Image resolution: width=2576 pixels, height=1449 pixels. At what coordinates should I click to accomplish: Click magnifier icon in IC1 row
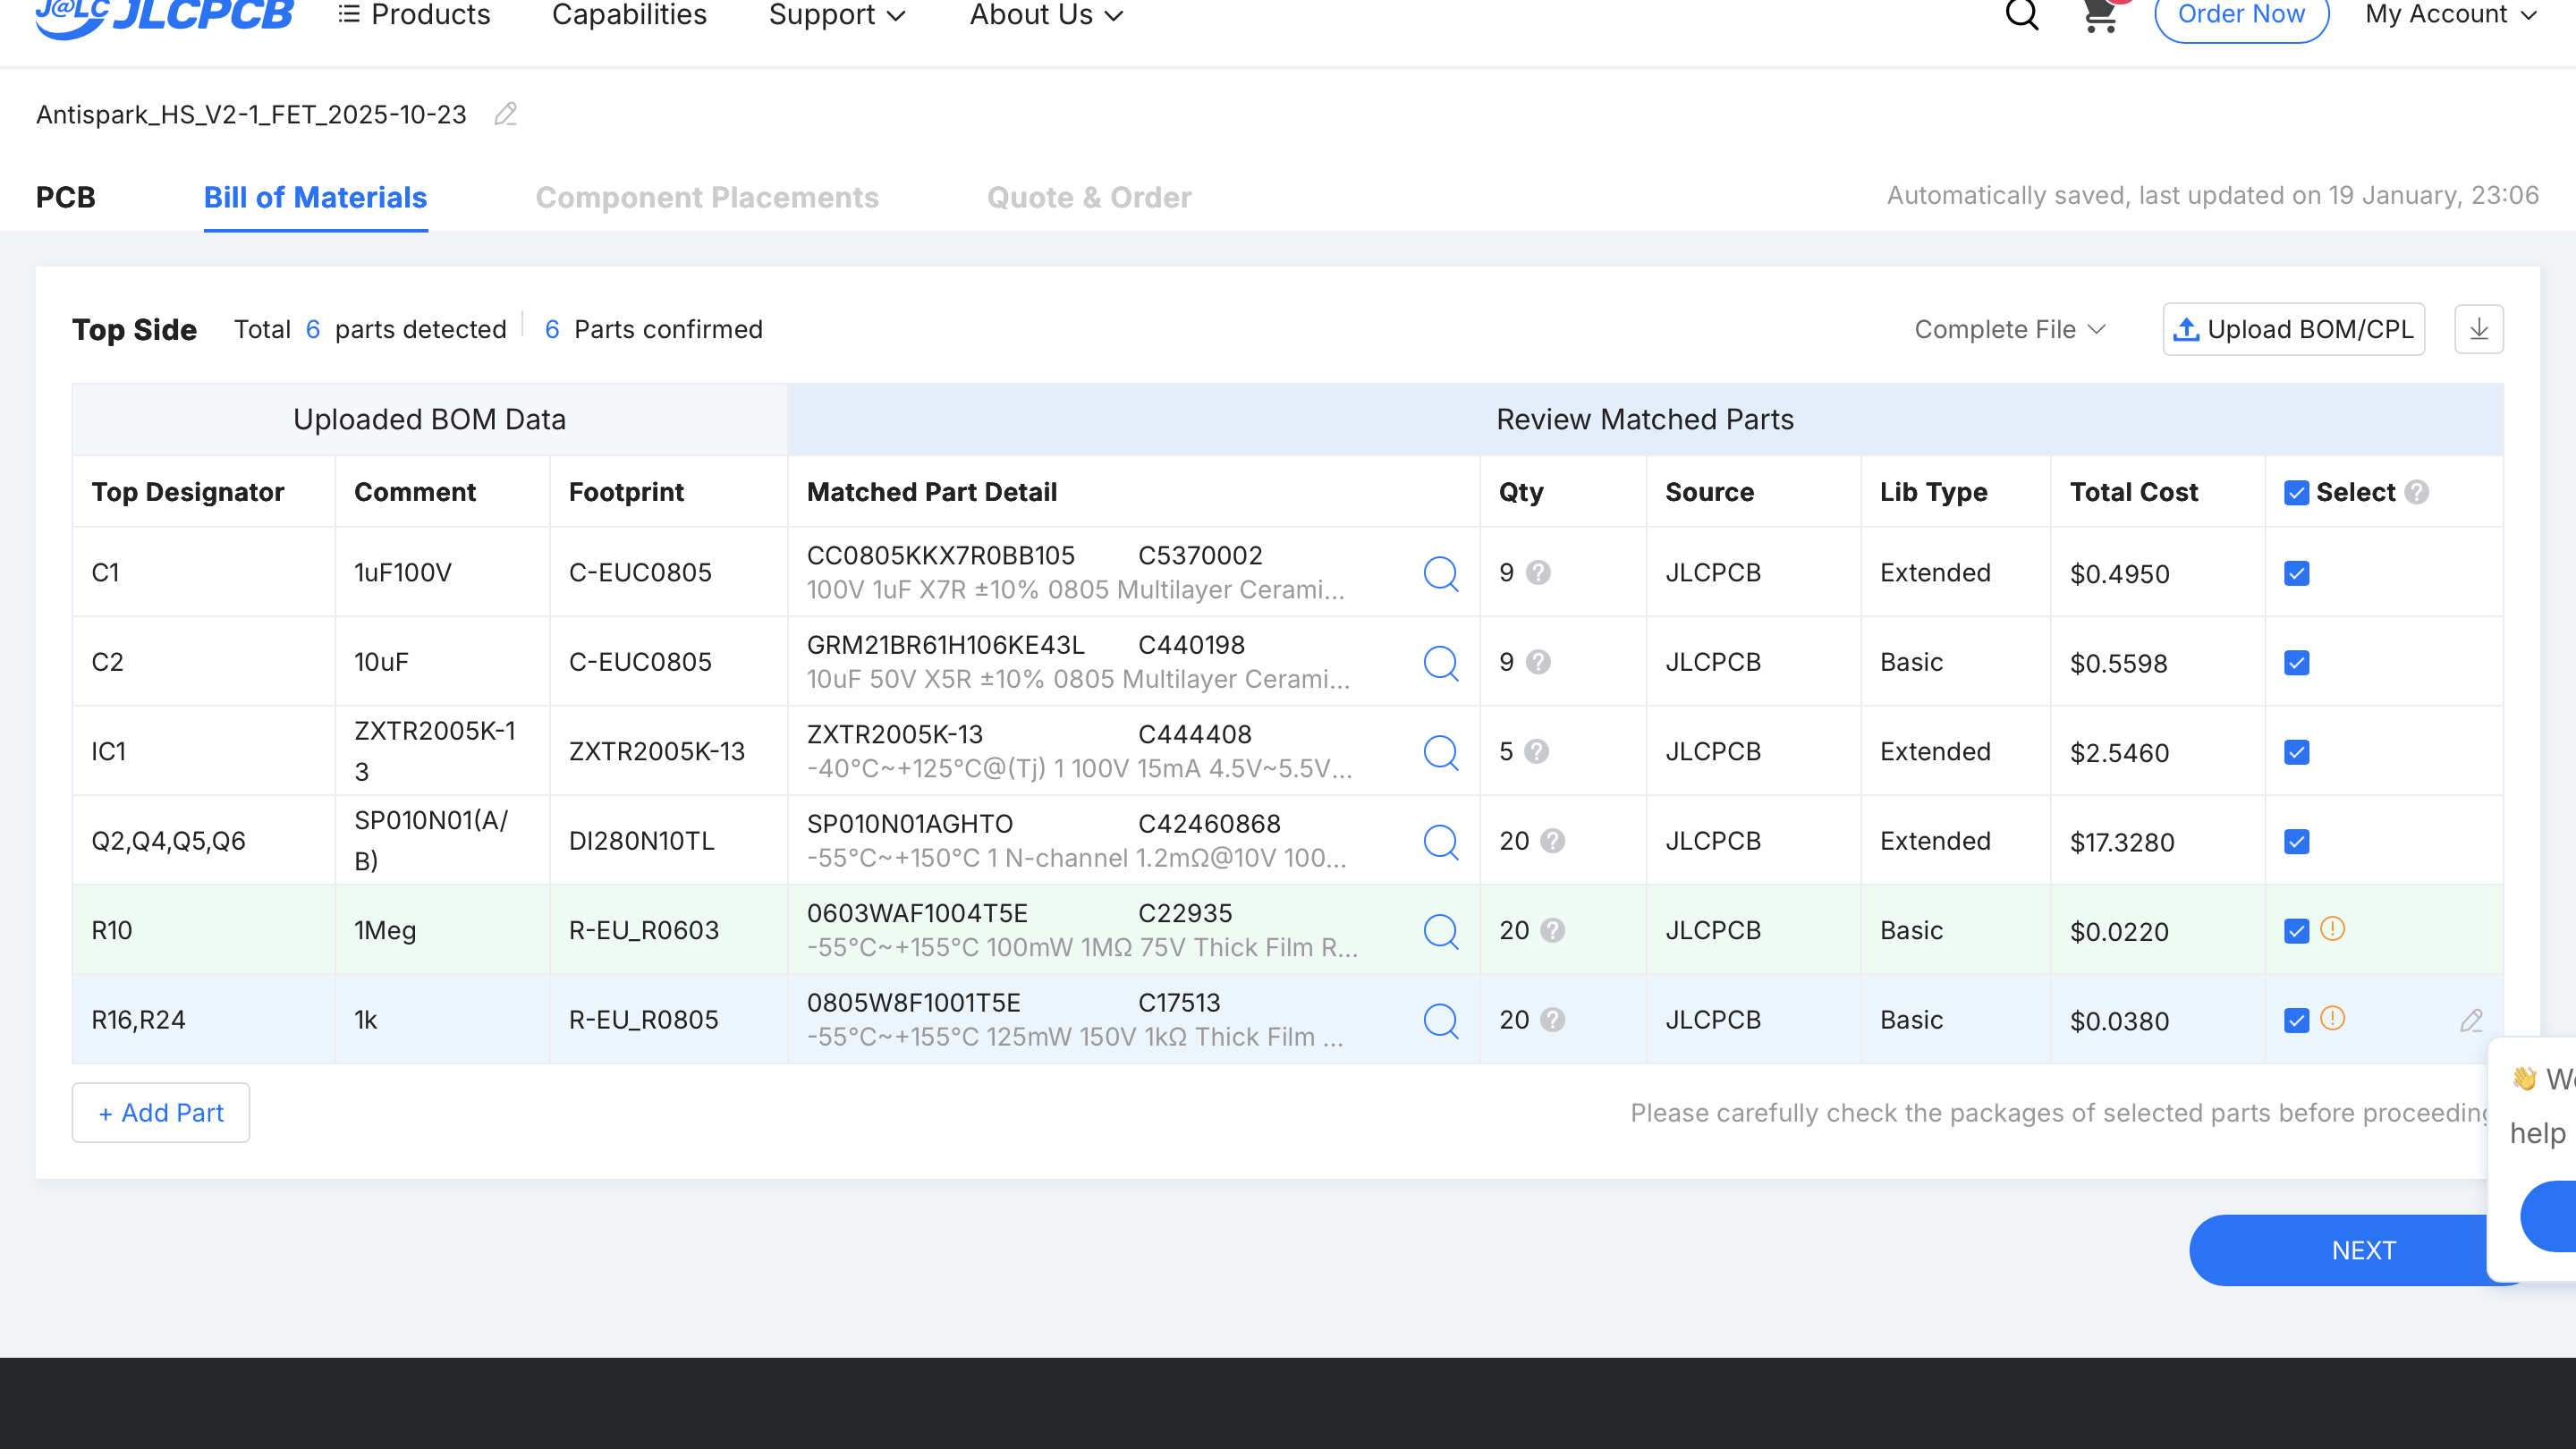tap(1440, 752)
